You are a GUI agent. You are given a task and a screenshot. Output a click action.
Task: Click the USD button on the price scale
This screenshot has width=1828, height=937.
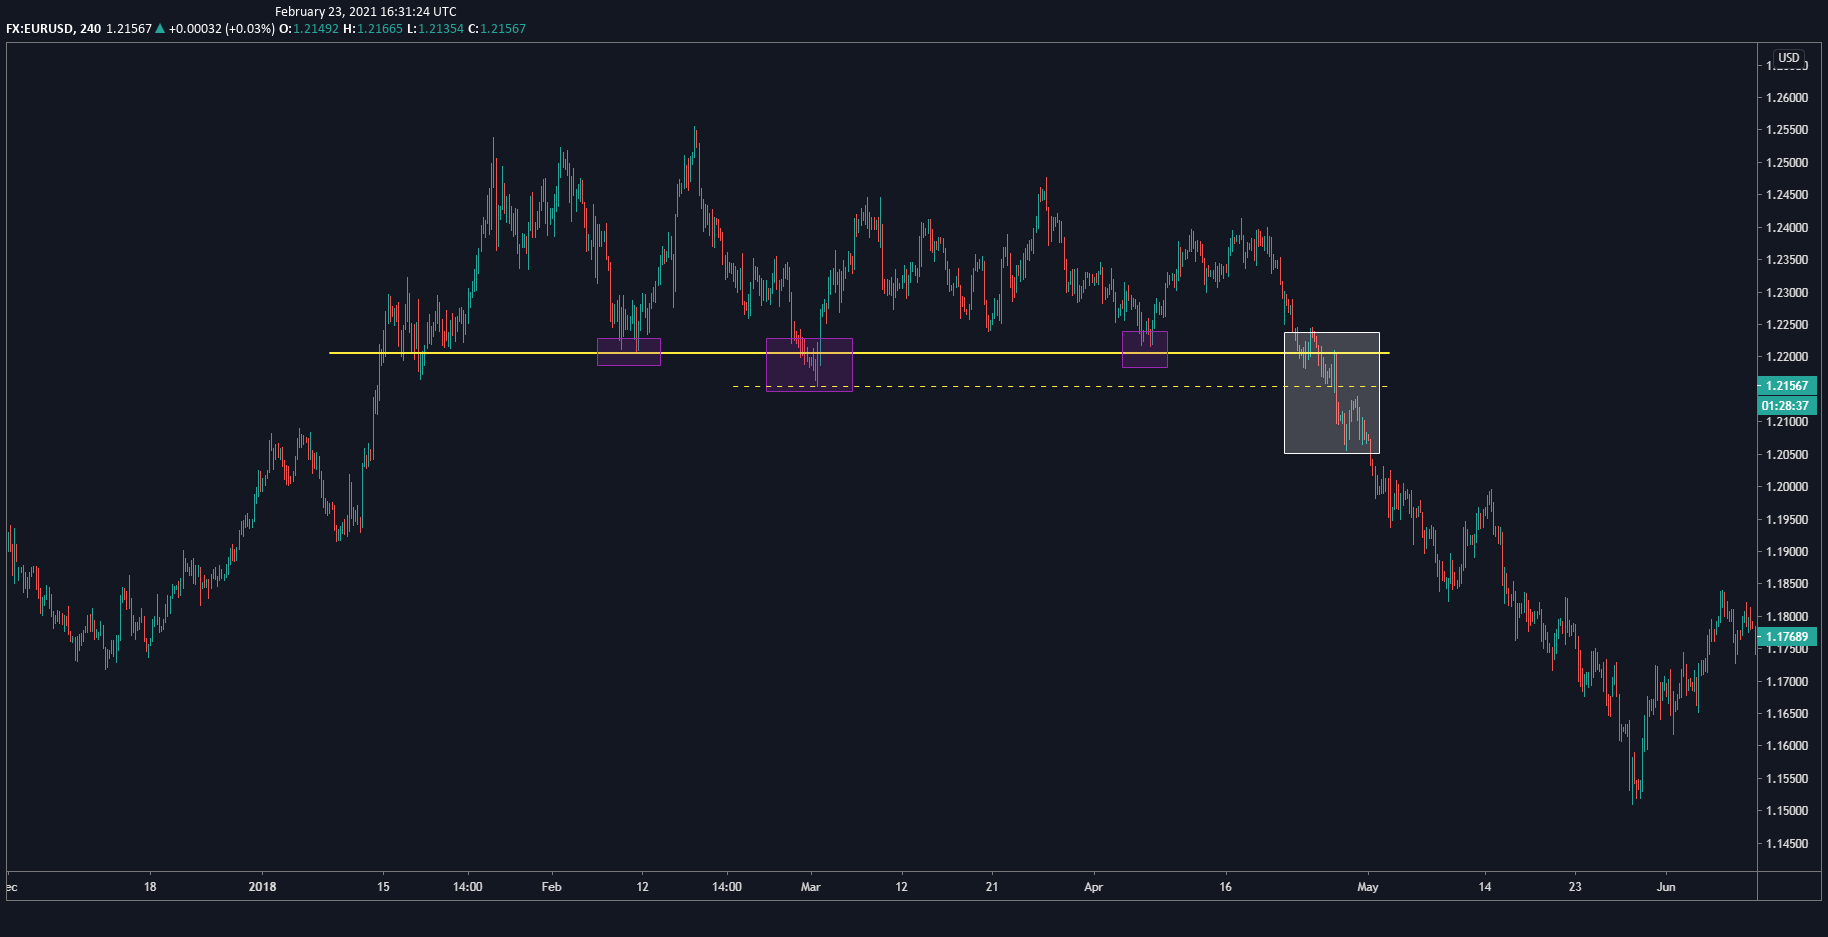coord(1788,58)
